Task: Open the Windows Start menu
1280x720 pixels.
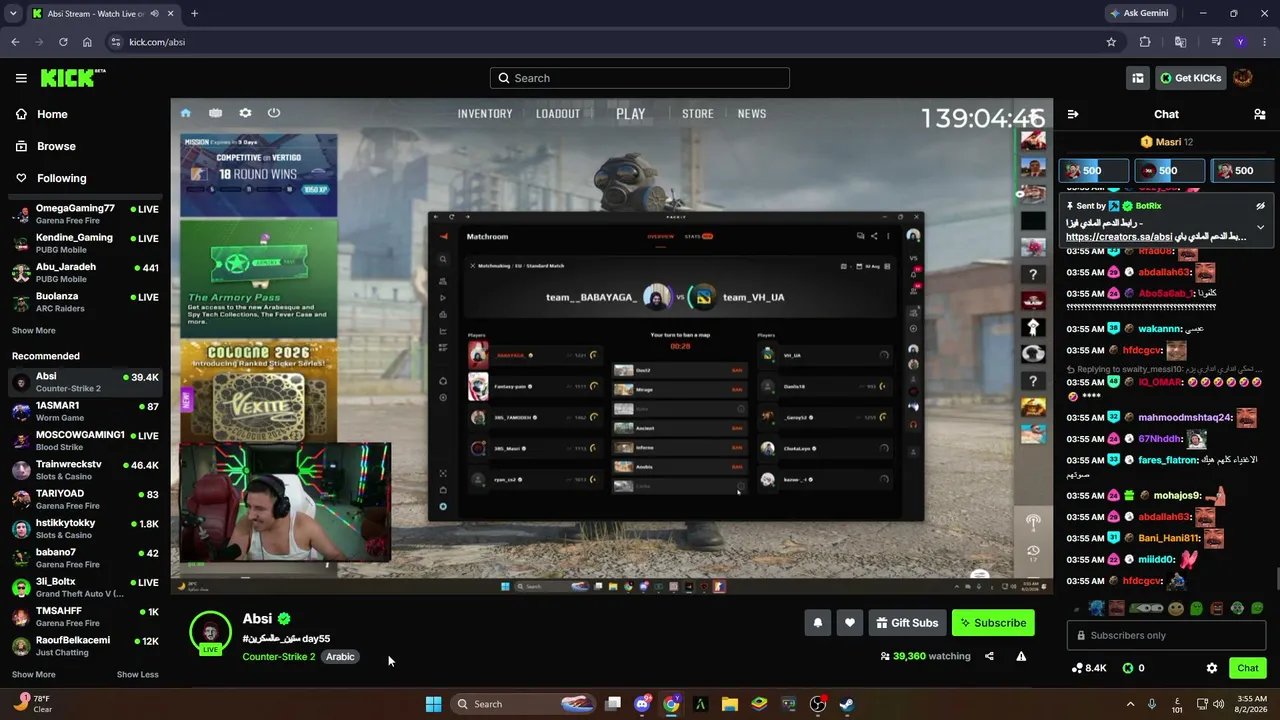Action: click(x=433, y=704)
